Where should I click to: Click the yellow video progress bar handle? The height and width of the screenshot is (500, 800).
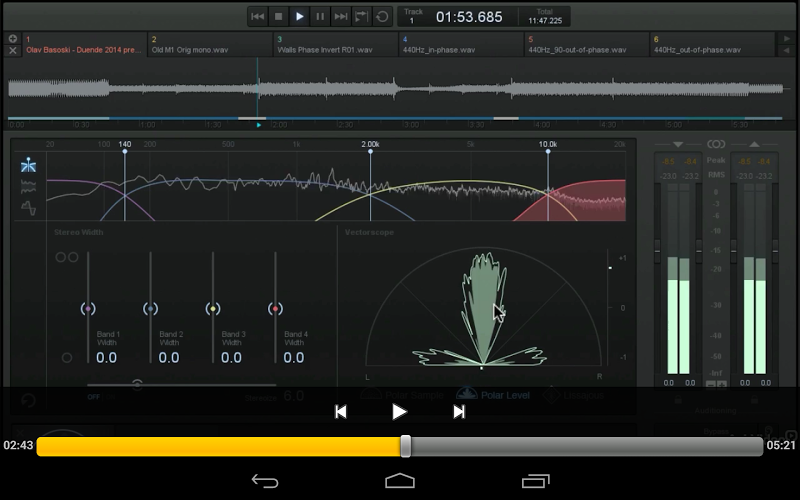[406, 446]
